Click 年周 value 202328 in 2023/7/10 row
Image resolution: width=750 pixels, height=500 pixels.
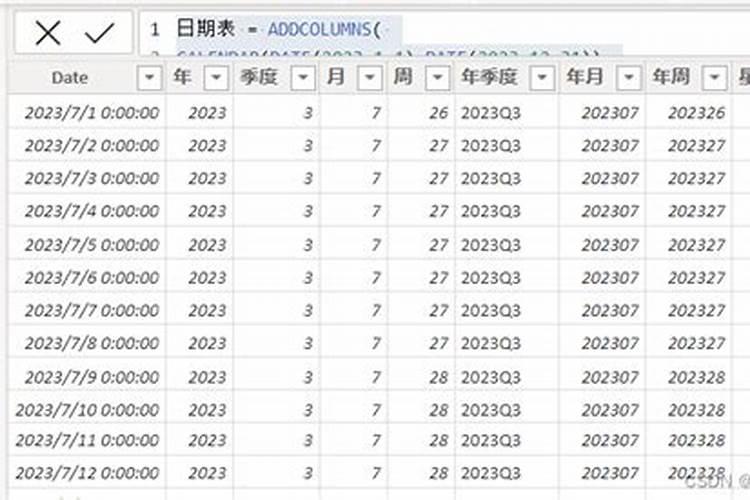[x=697, y=410]
